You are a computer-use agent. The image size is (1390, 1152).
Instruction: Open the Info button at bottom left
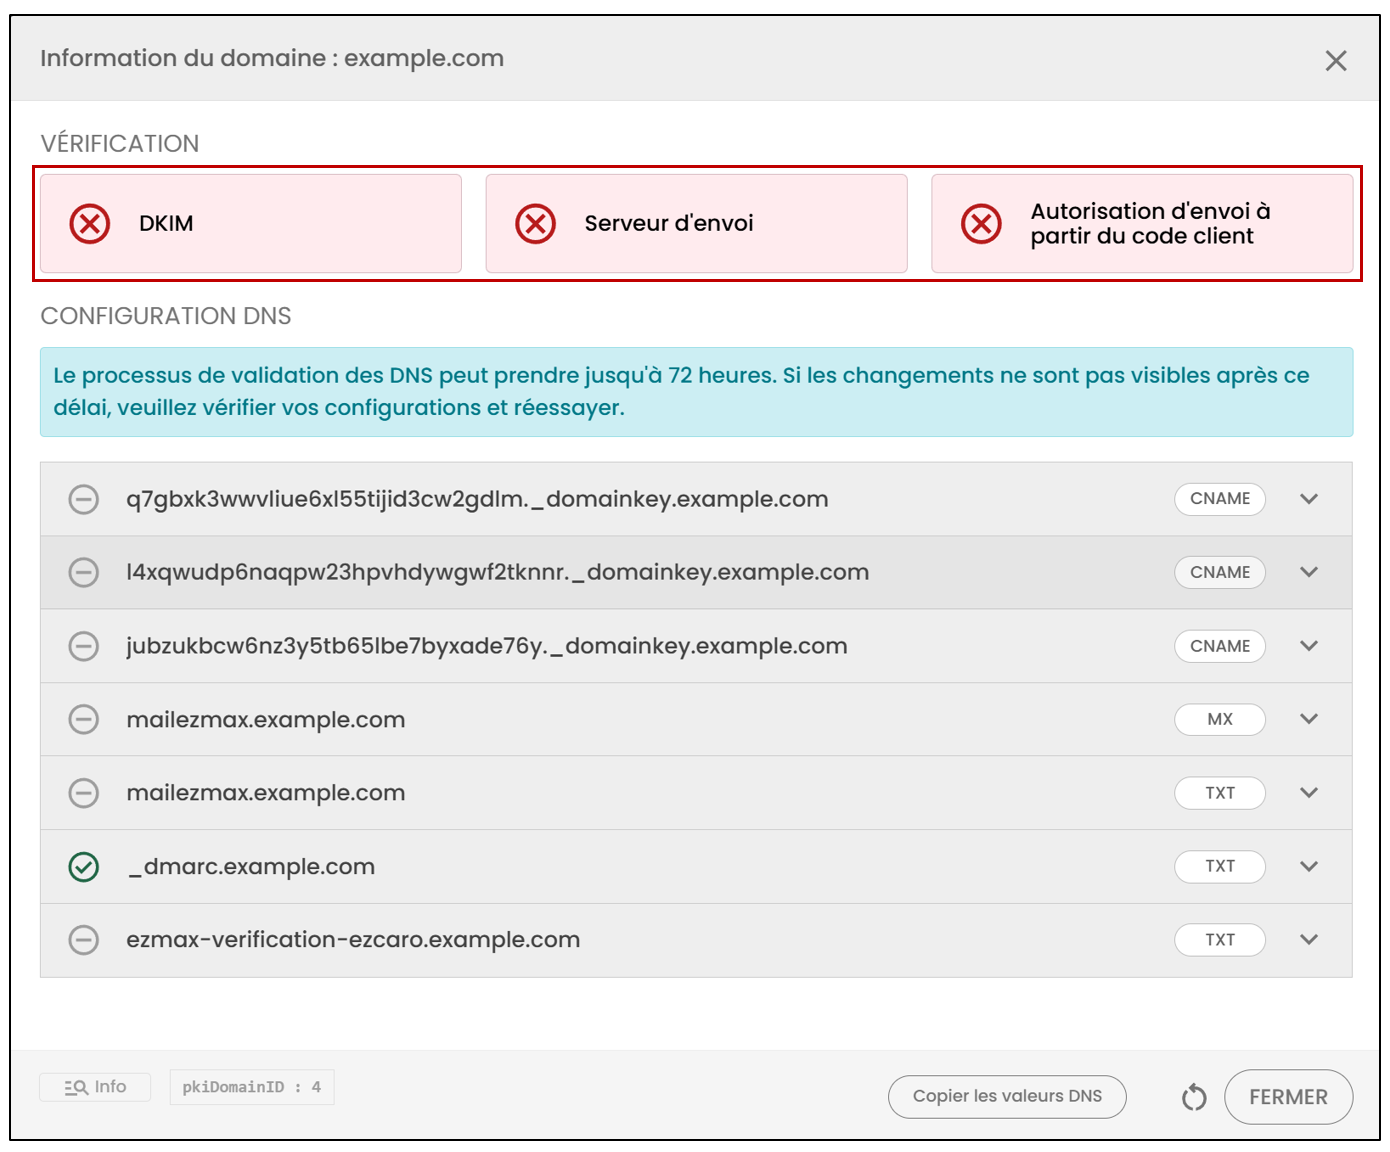95,1087
